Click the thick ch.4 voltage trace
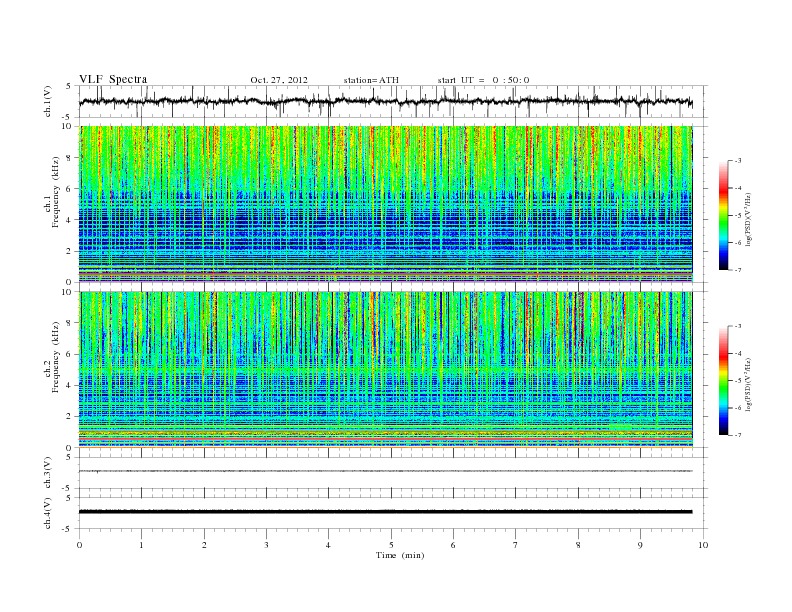Image resolution: width=792 pixels, height=612 pixels. coord(385,512)
